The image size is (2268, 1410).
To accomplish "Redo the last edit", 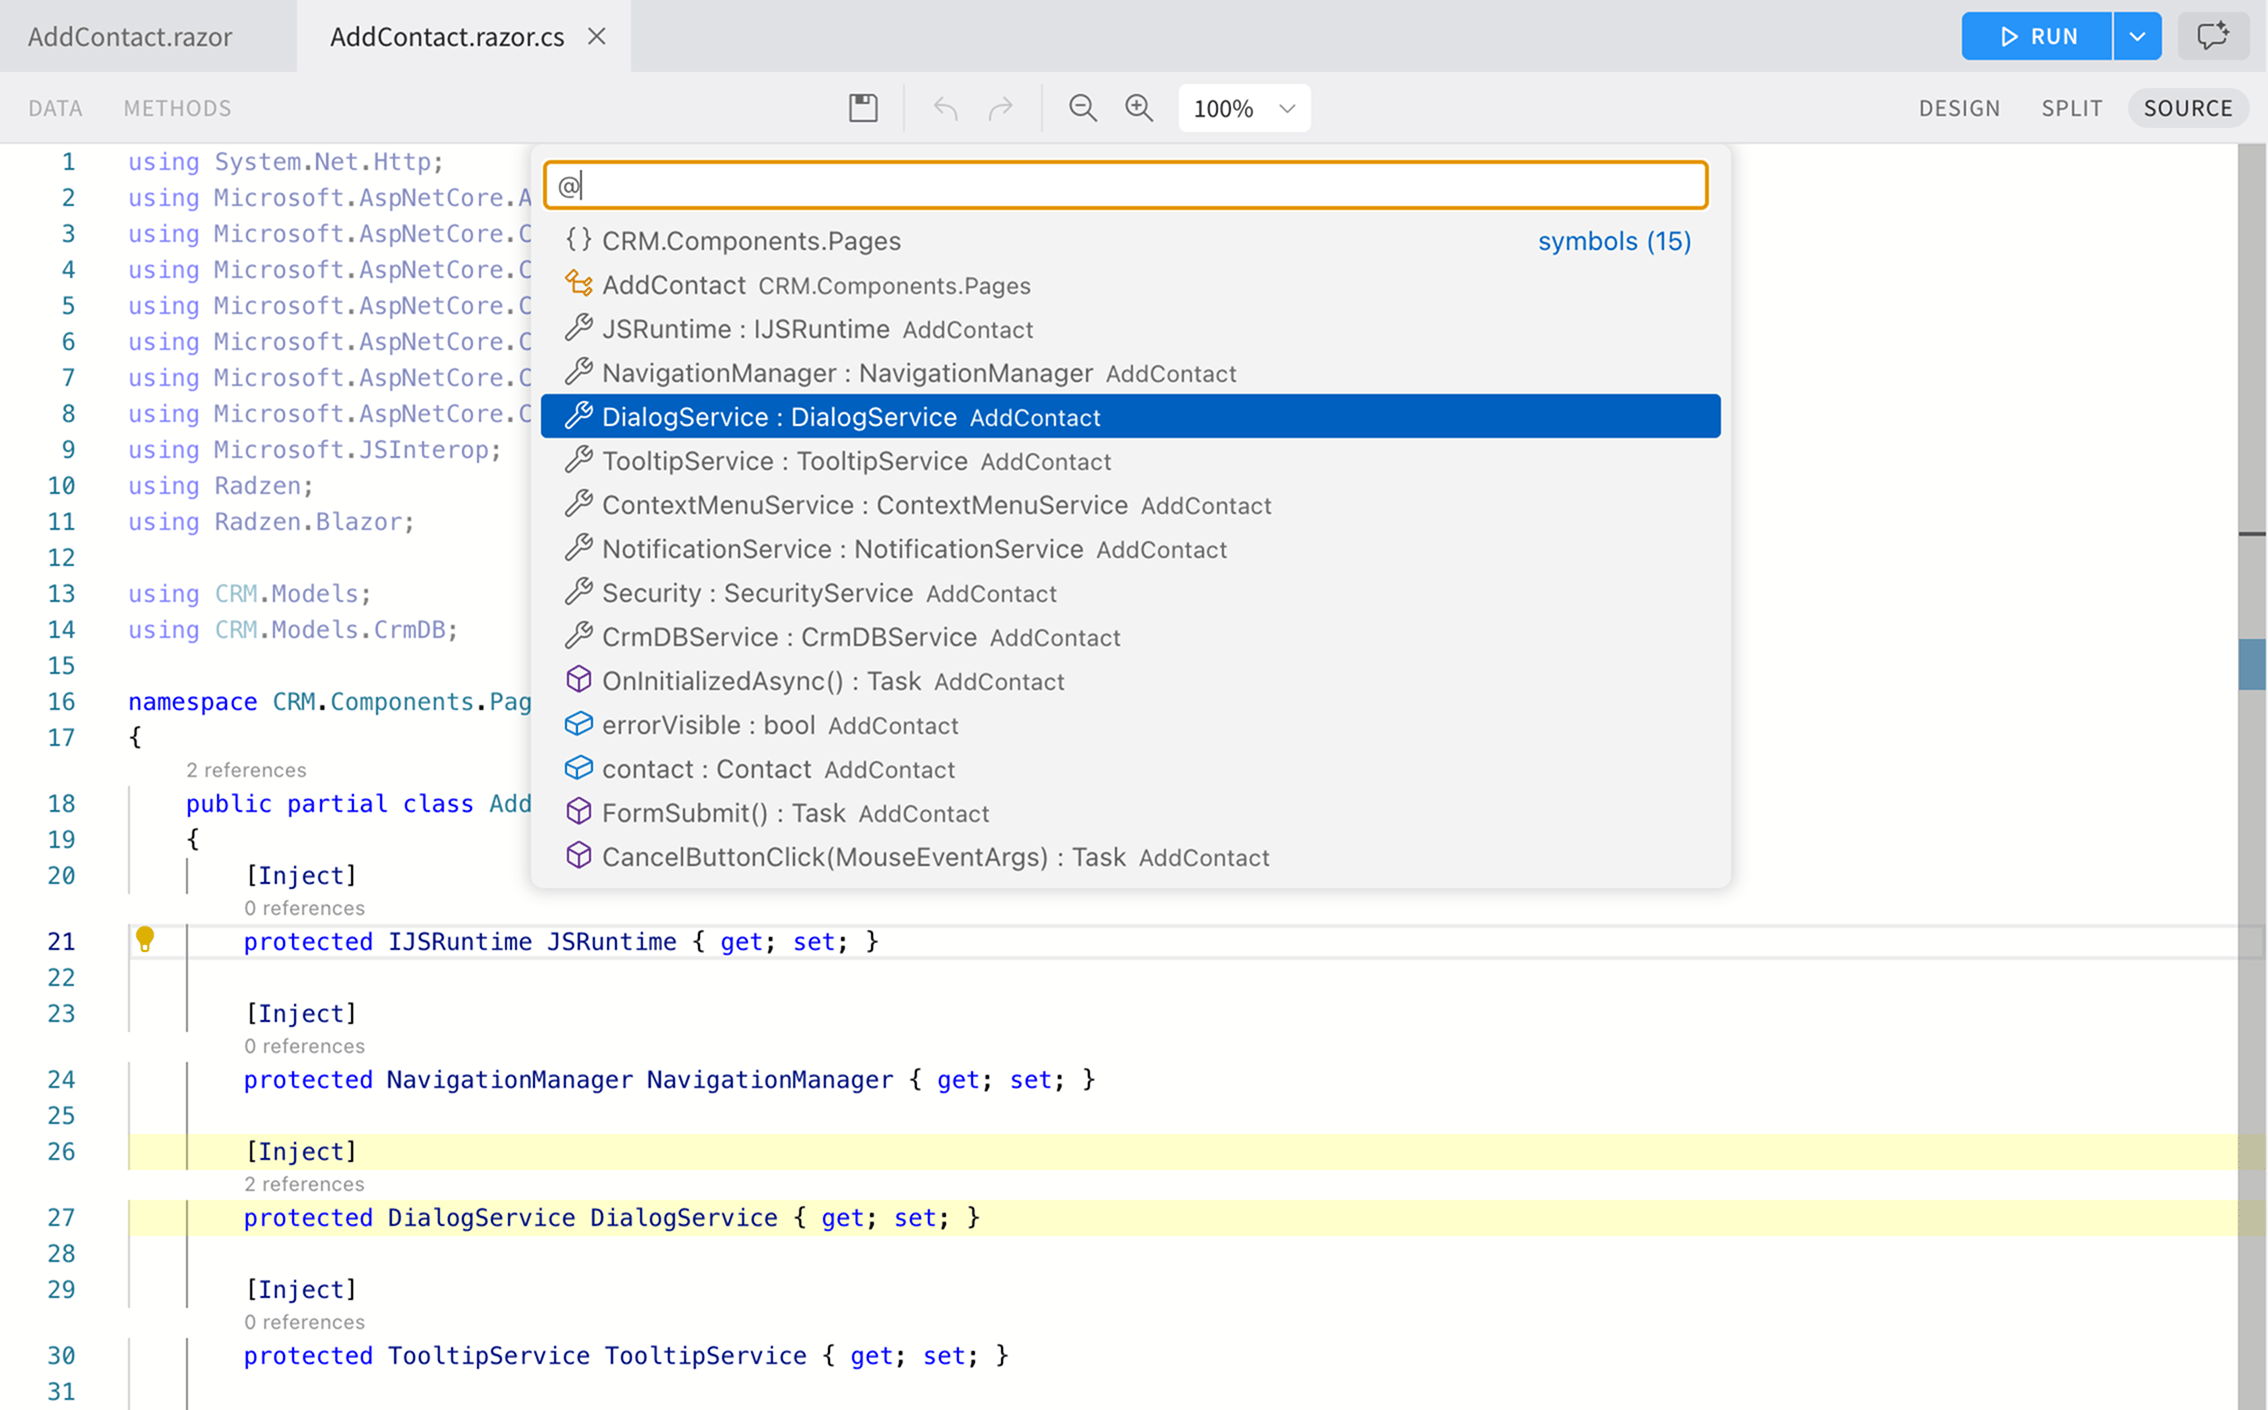I will click(999, 108).
